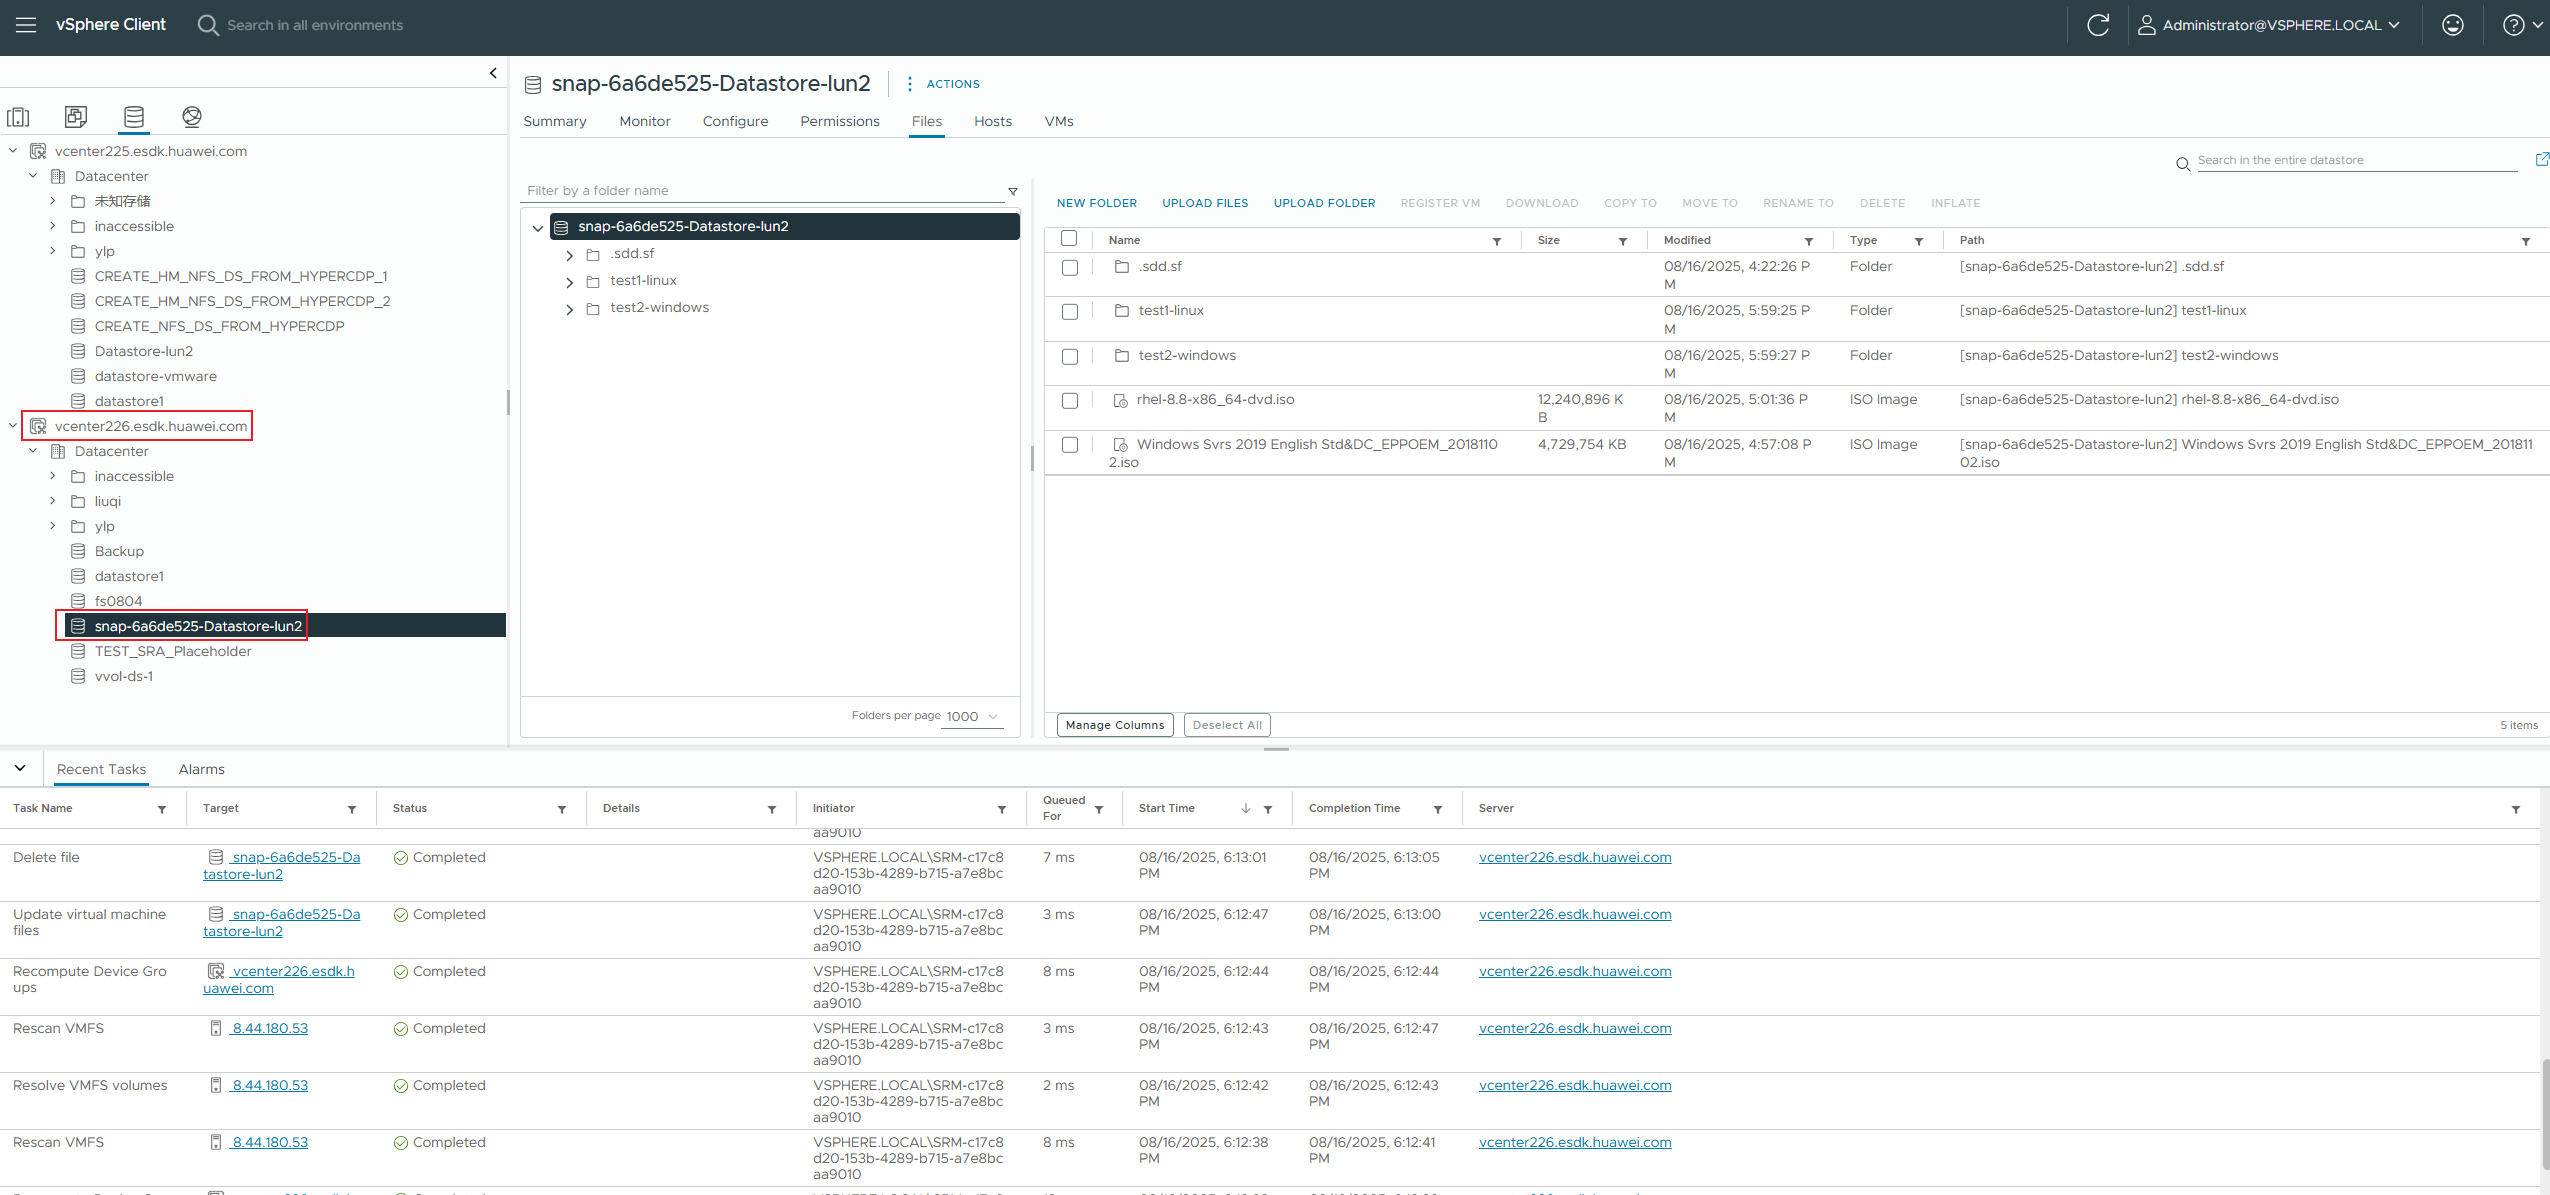Filter the Type column
Screen dimensions: 2550x1195
tap(1919, 241)
